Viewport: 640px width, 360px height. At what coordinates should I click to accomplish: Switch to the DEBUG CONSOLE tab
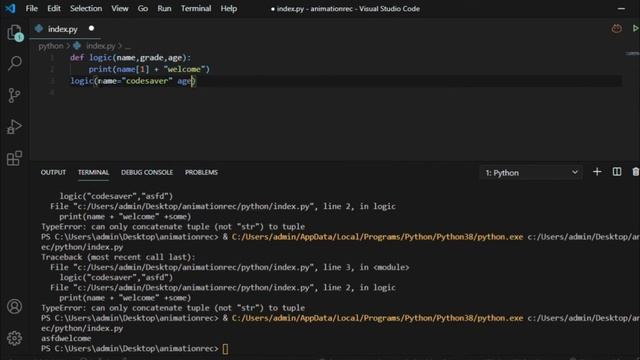tap(147, 172)
